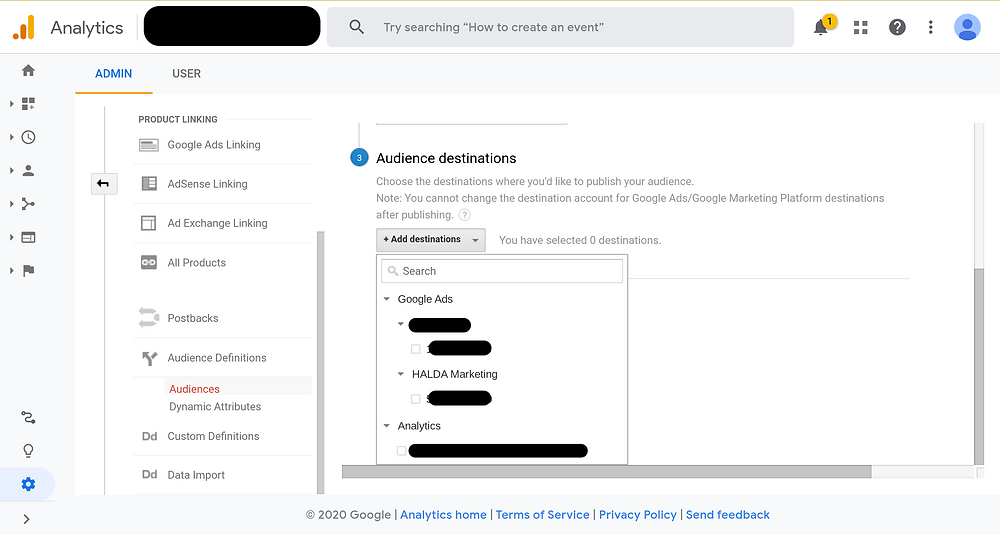The width and height of the screenshot is (1000, 535).
Task: Collapse the Google Ads group
Action: coord(386,299)
